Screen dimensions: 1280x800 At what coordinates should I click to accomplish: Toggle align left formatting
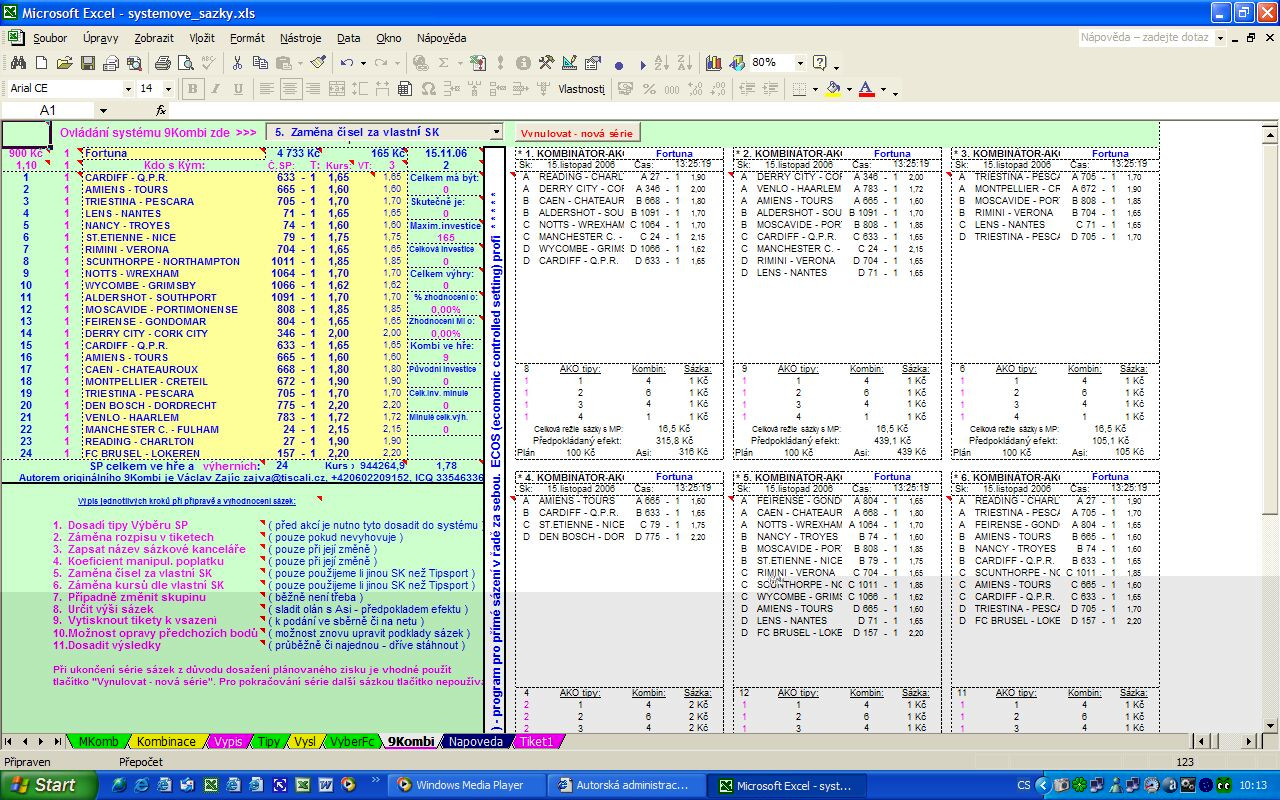click(268, 89)
